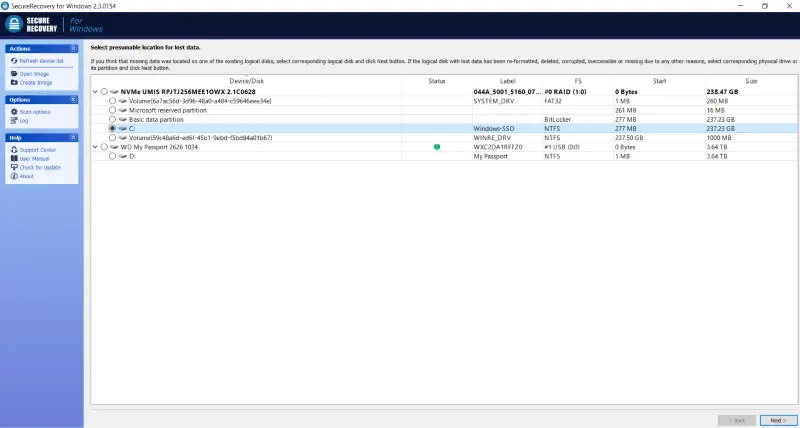Minimize the SecureRecovery window
Screen dimensions: 800x428
740,6
